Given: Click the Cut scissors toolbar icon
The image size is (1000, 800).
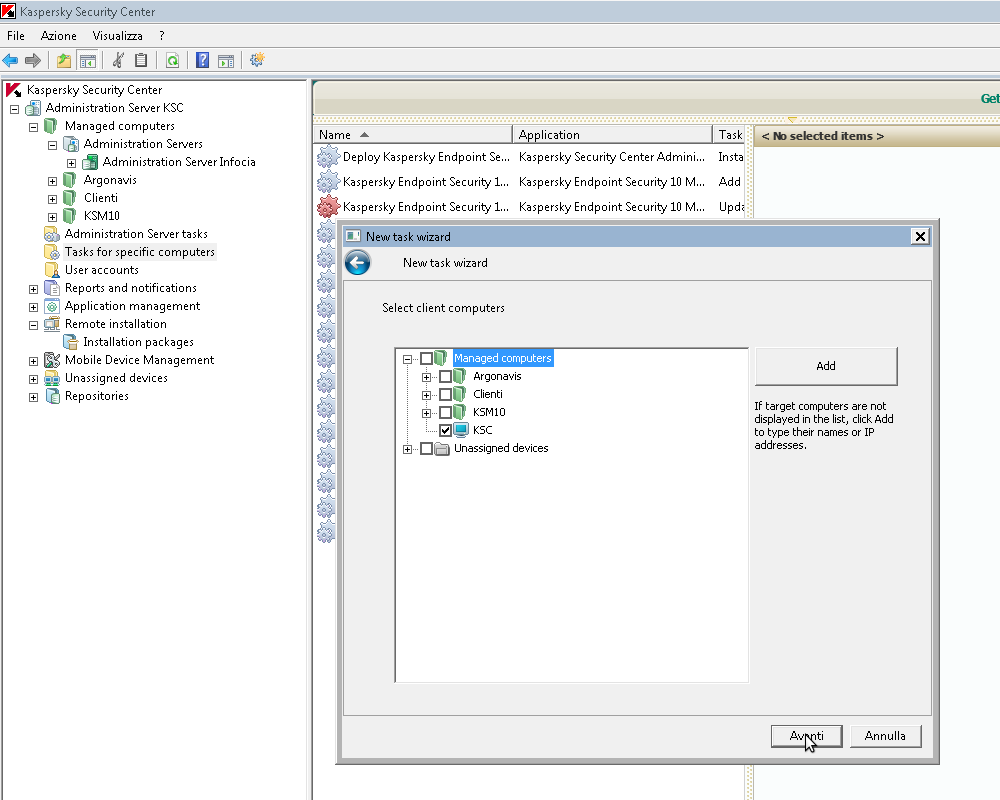Looking at the screenshot, I should [118, 61].
